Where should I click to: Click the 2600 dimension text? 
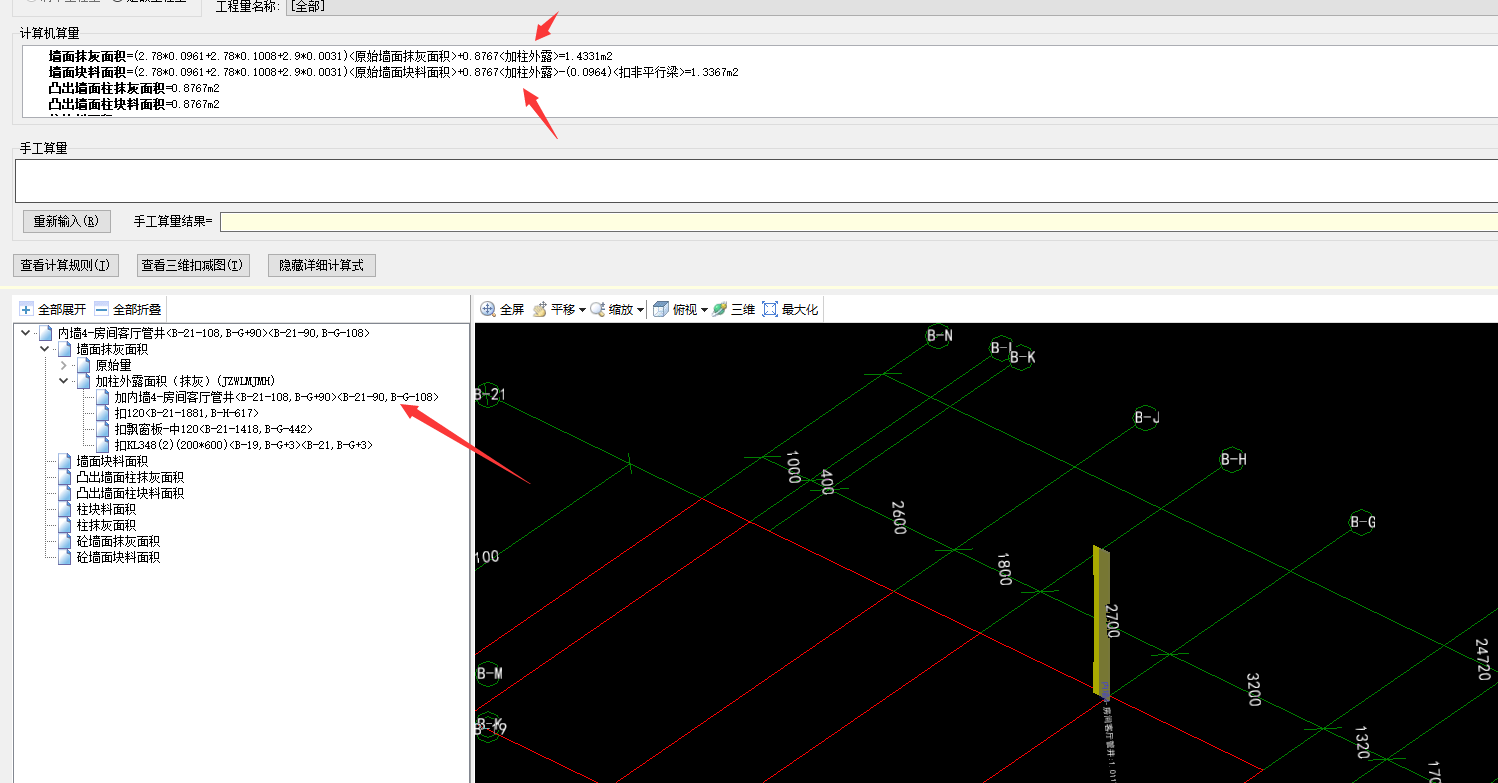click(899, 516)
